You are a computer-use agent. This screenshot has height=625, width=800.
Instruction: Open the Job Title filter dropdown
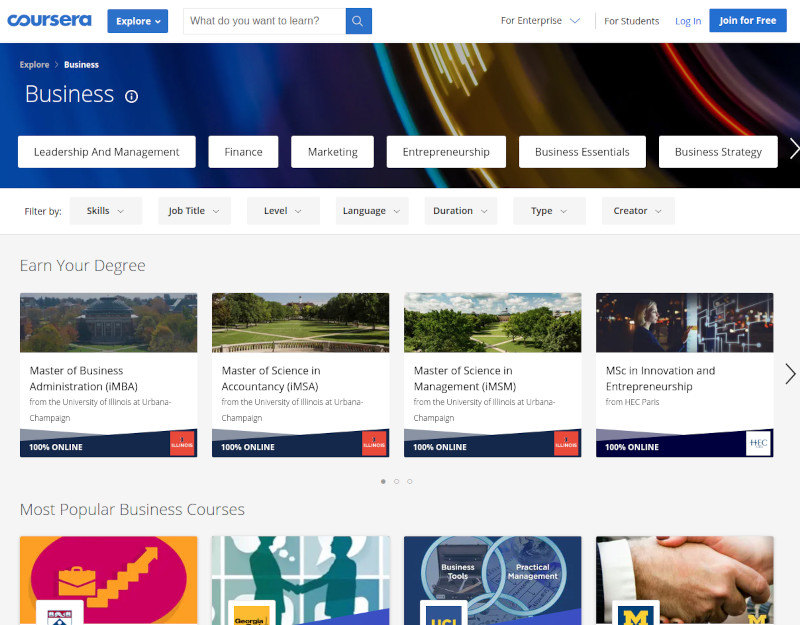[x=194, y=211]
